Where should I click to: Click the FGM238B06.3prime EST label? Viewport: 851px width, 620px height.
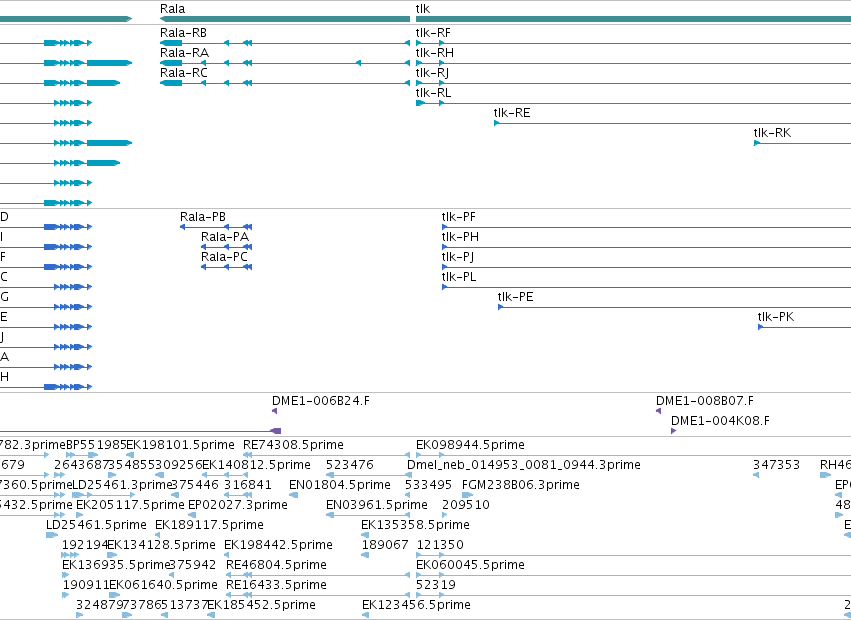coord(520,485)
